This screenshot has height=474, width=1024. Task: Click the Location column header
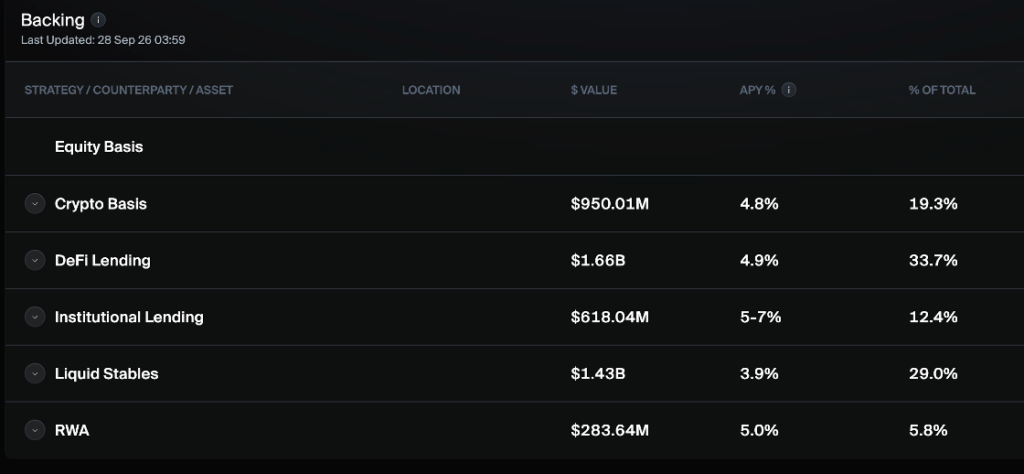[x=431, y=90]
